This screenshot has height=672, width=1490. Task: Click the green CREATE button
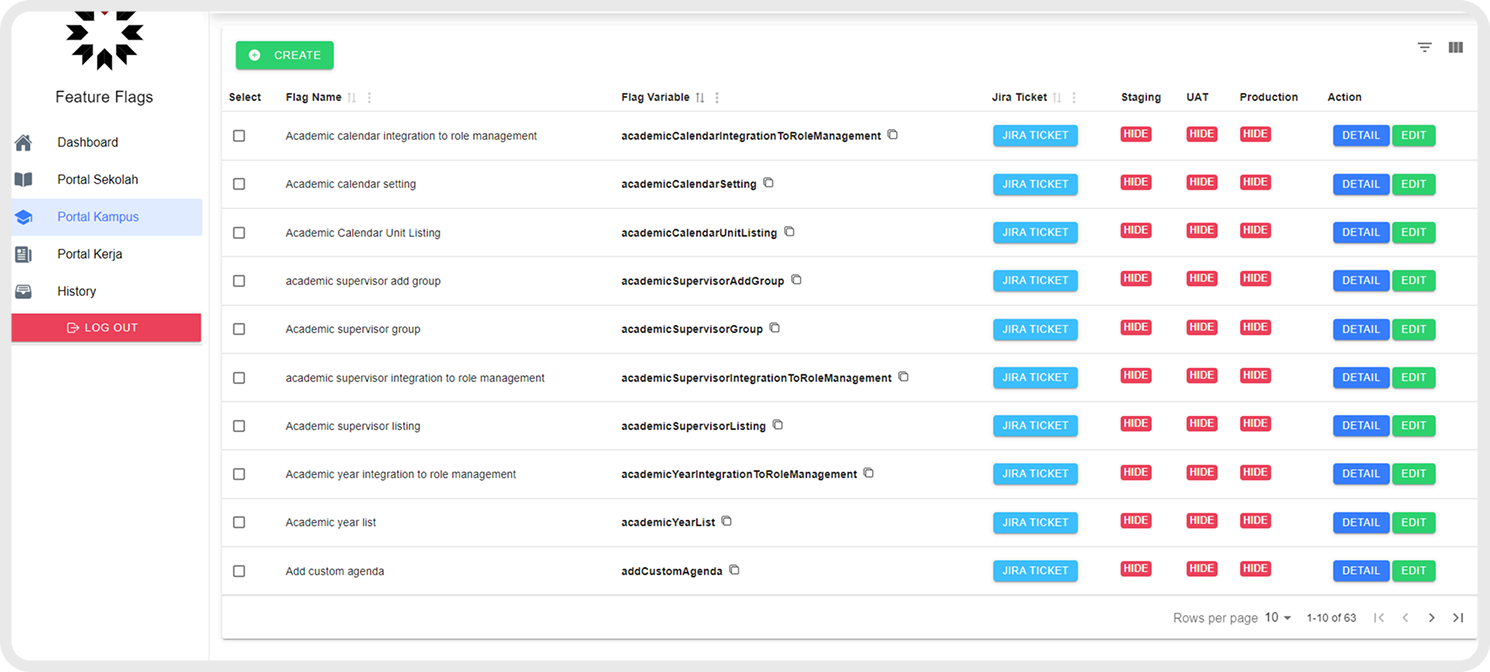click(x=284, y=55)
